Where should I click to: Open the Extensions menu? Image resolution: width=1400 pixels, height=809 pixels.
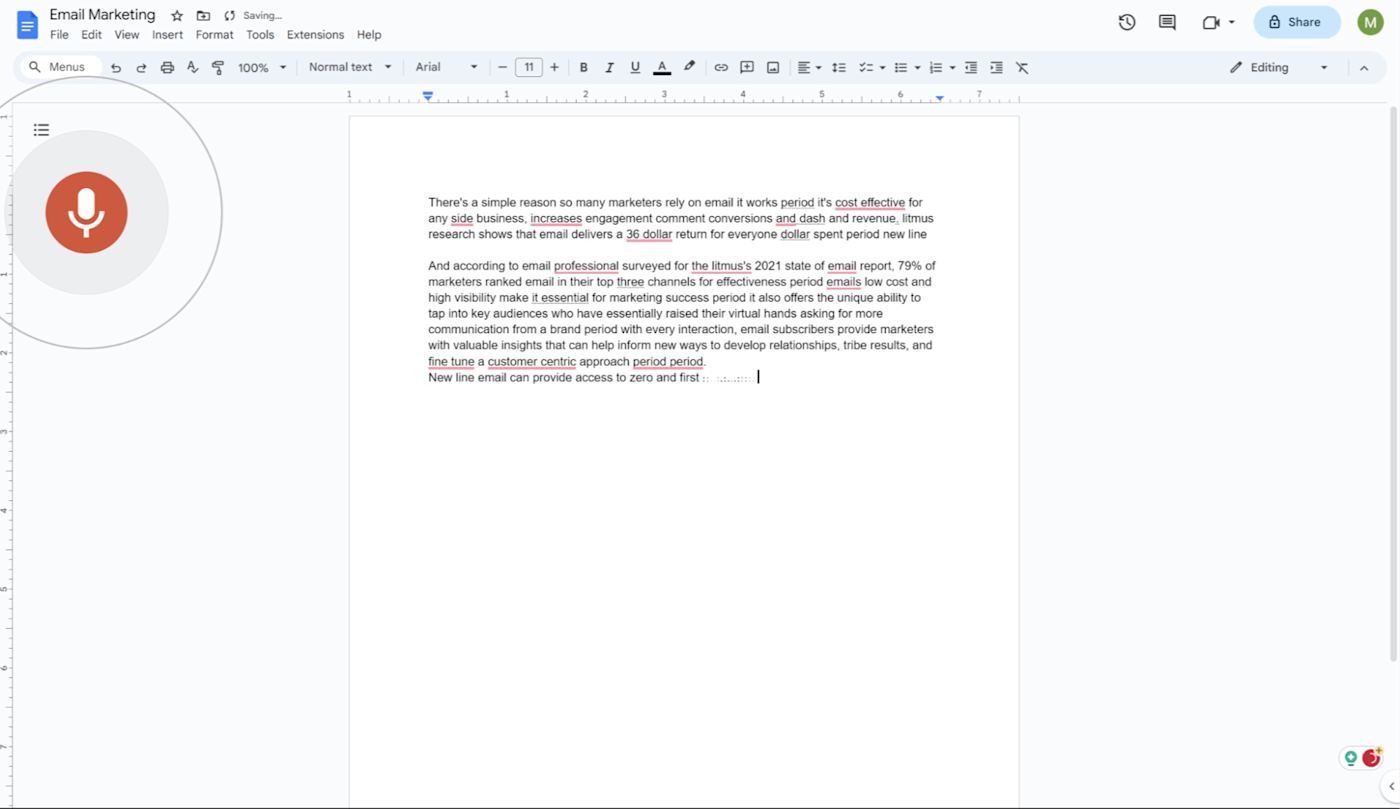315,35
